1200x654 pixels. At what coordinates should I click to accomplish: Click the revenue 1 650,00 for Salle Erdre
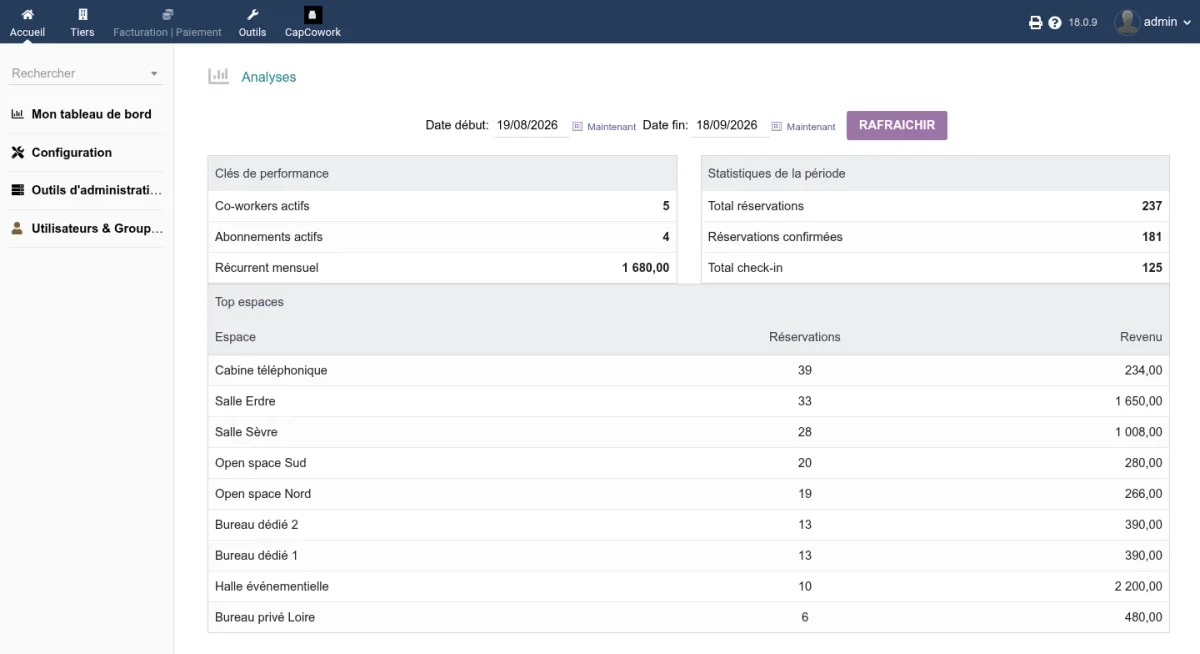[x=1138, y=401]
